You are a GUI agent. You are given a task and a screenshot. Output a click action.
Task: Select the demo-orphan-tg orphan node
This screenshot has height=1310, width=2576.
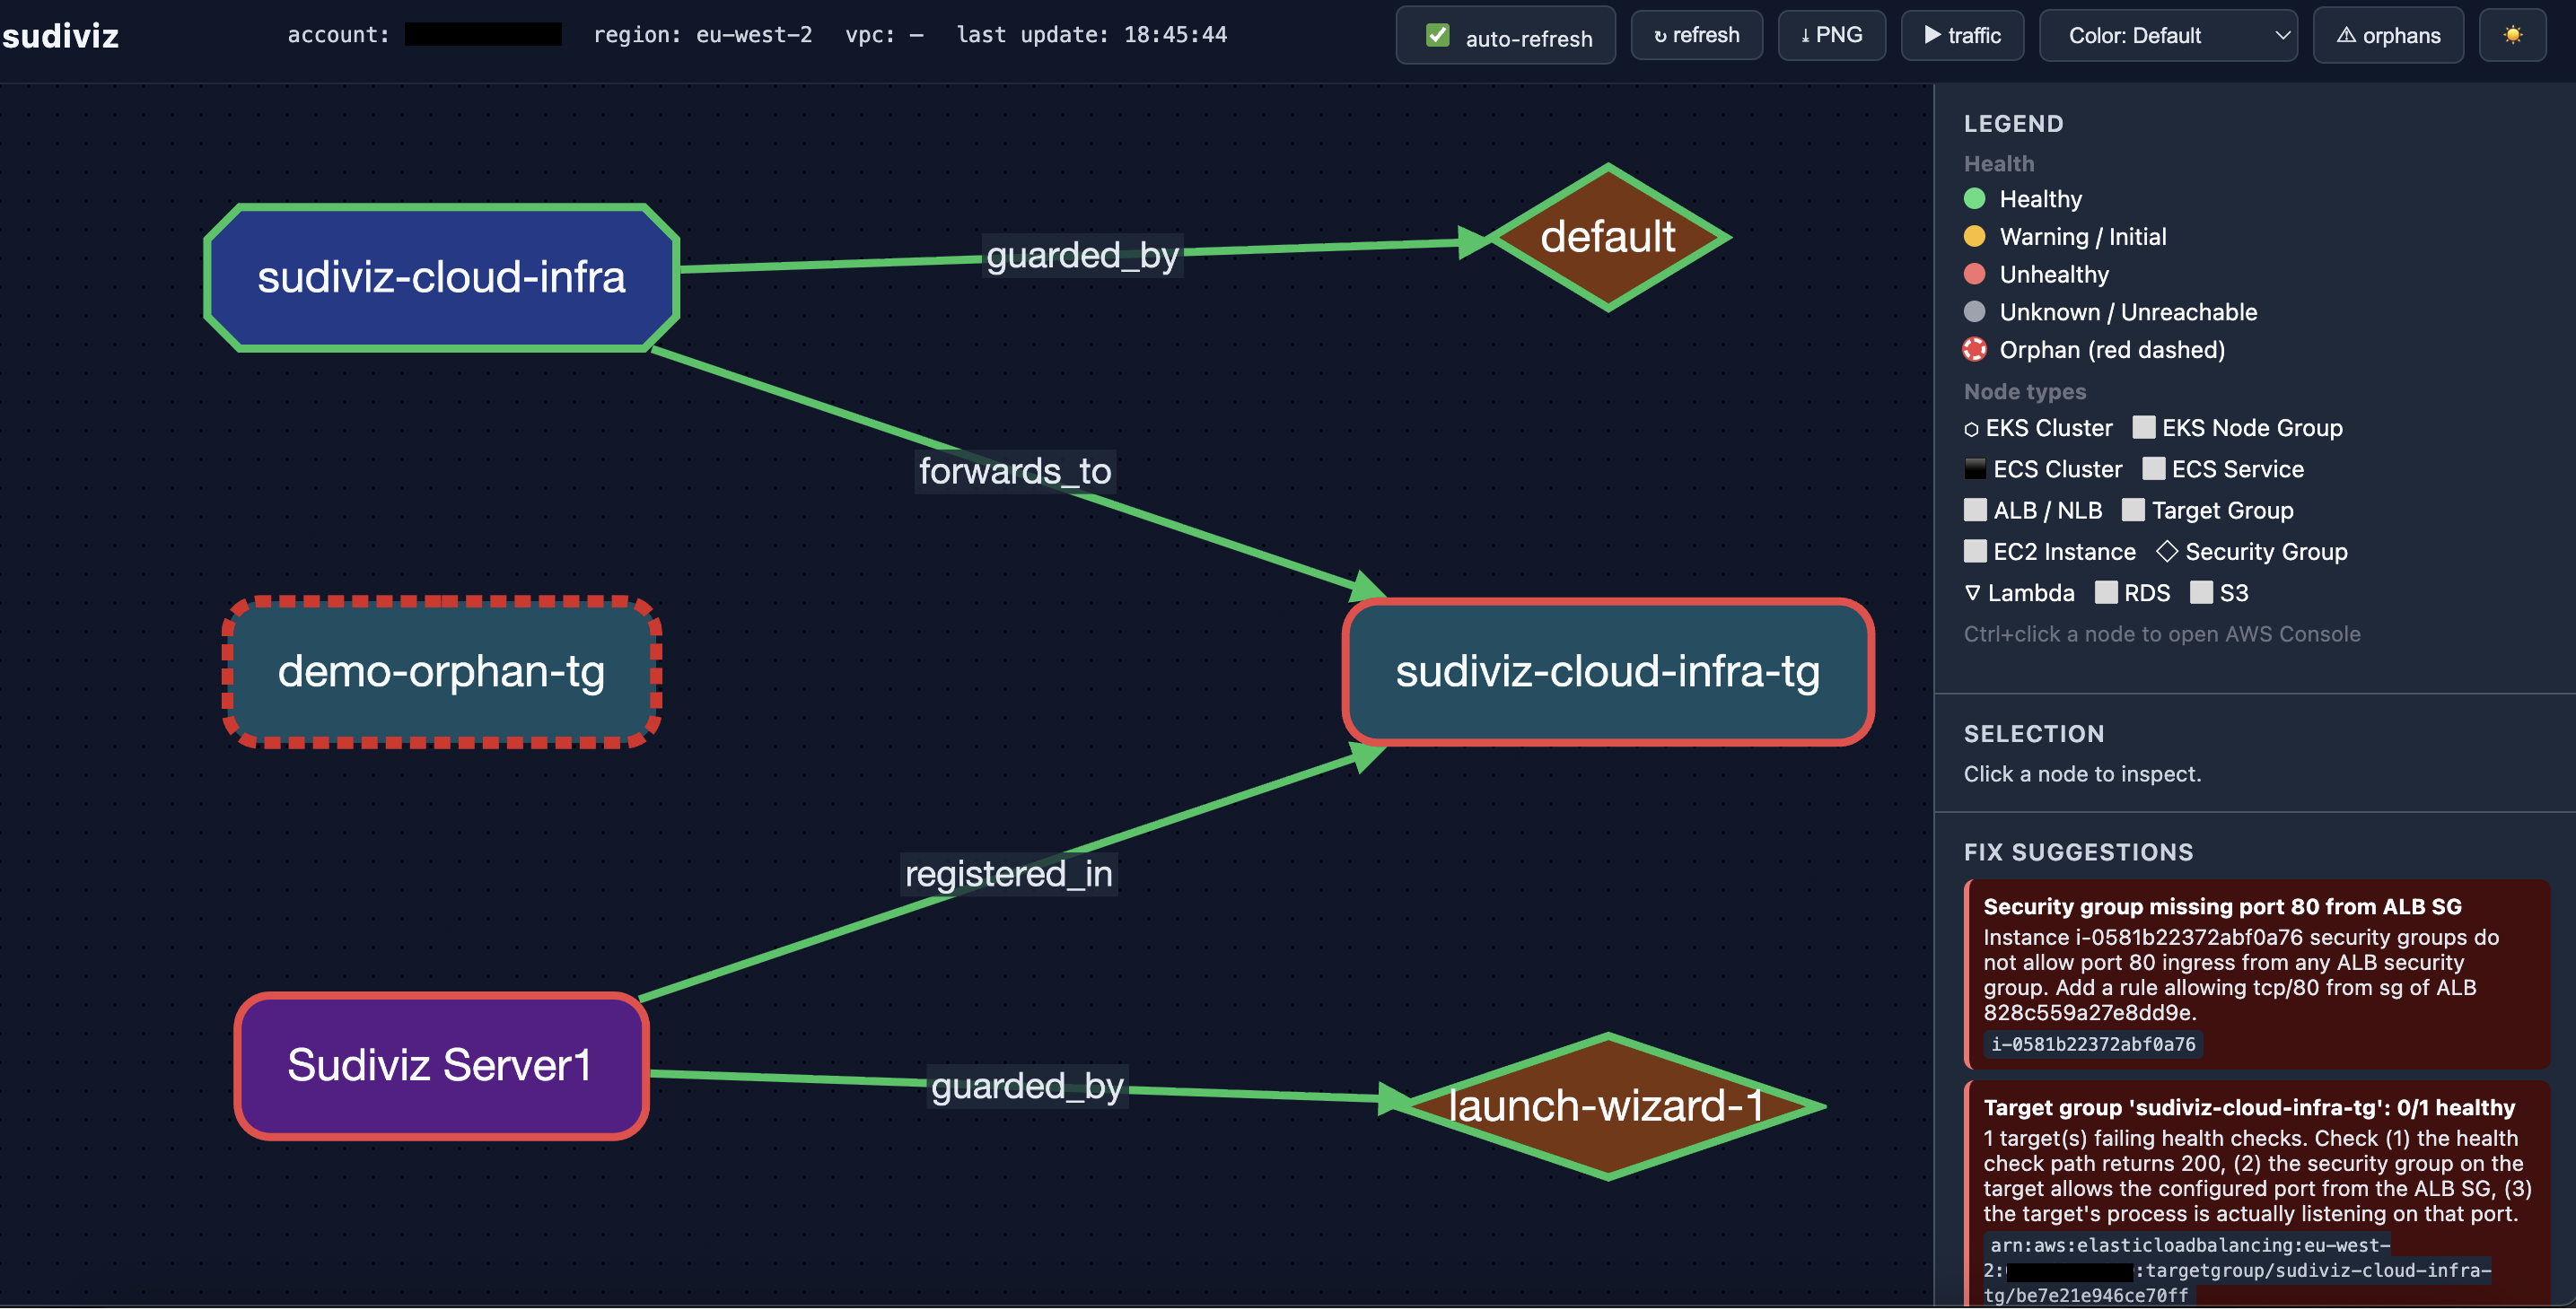pos(441,672)
